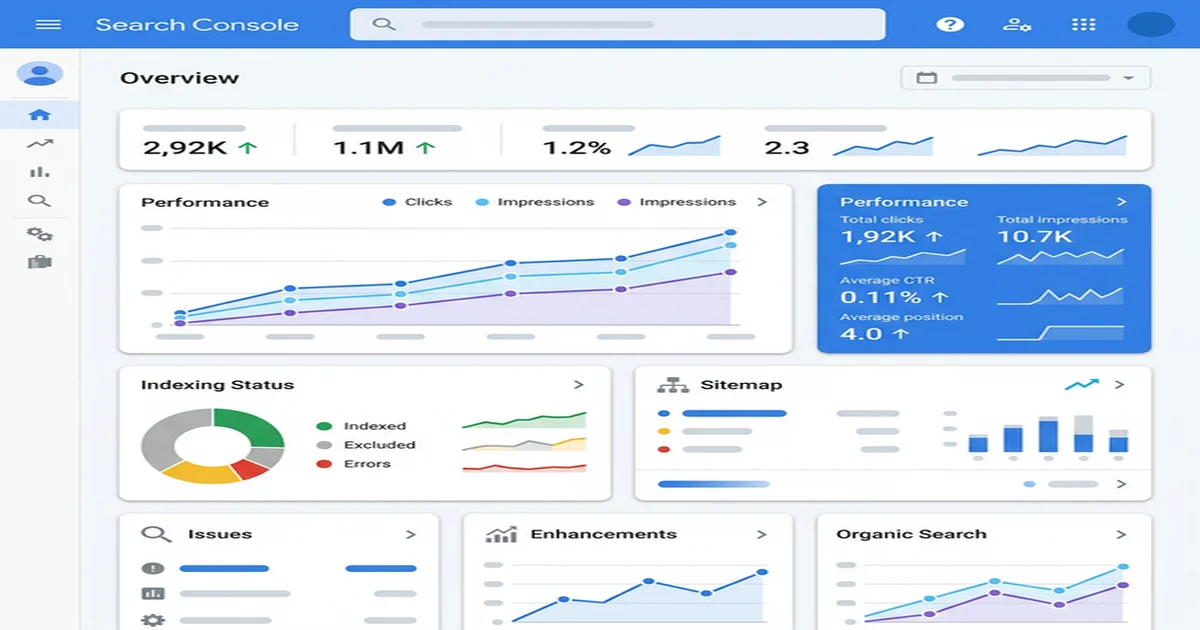1200x630 pixels.
Task: Click the green Indexed donut segment
Action: point(252,427)
